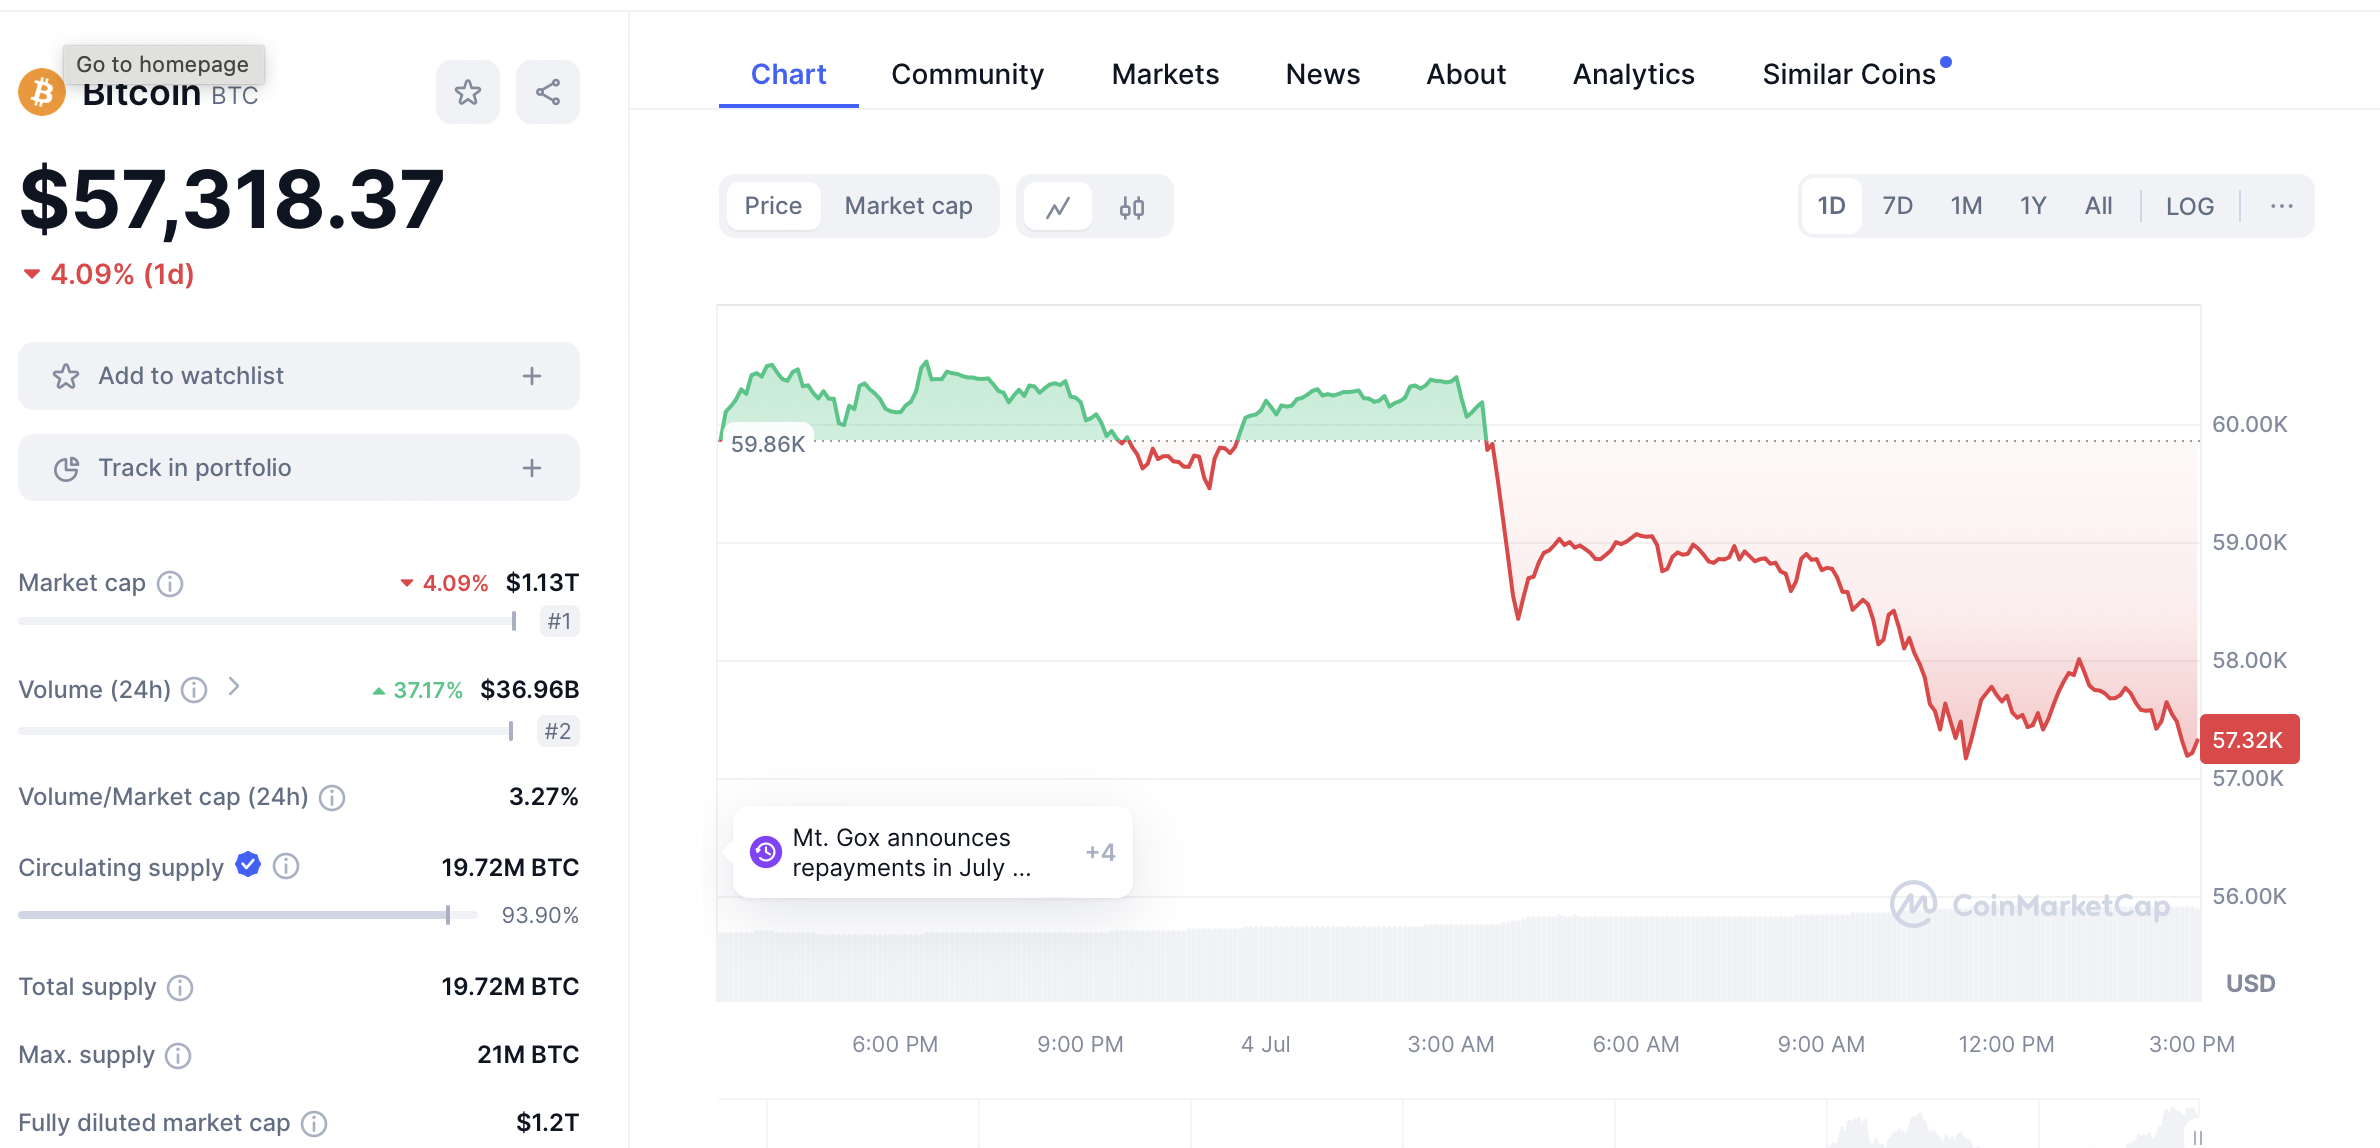Switch to candlestick chart view

(1131, 207)
